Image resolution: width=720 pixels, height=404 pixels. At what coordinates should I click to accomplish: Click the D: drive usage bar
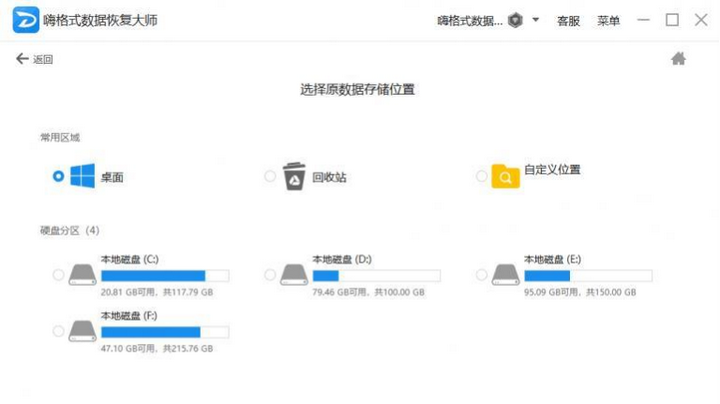[x=377, y=275]
